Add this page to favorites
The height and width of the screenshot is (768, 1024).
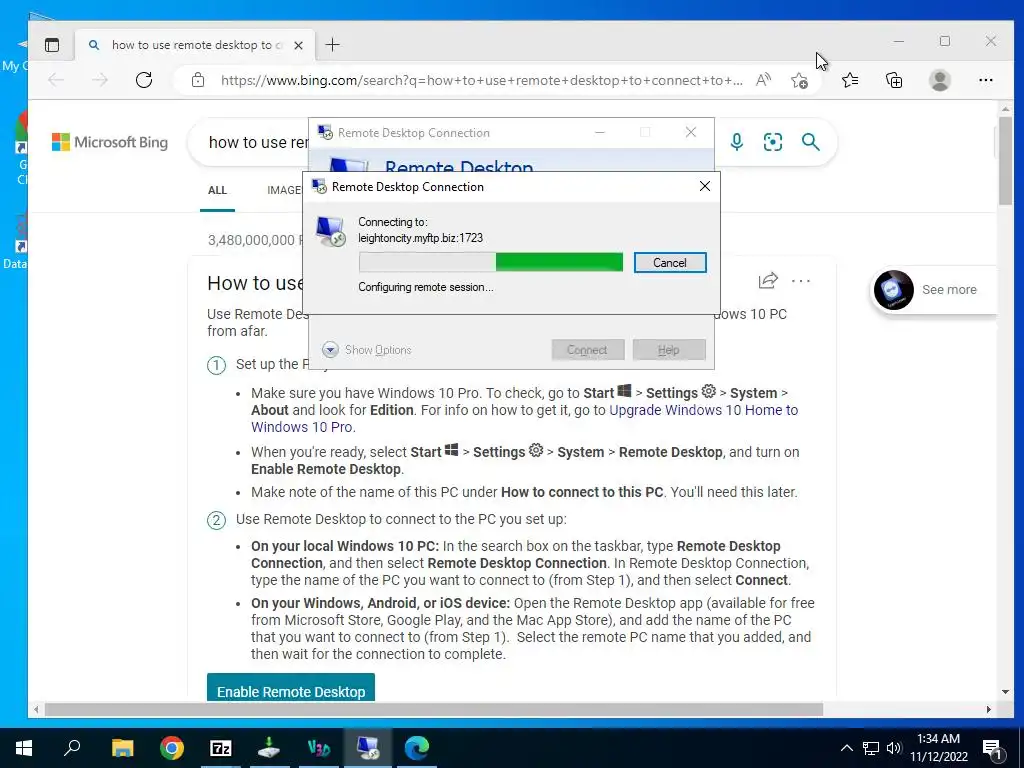tap(799, 80)
